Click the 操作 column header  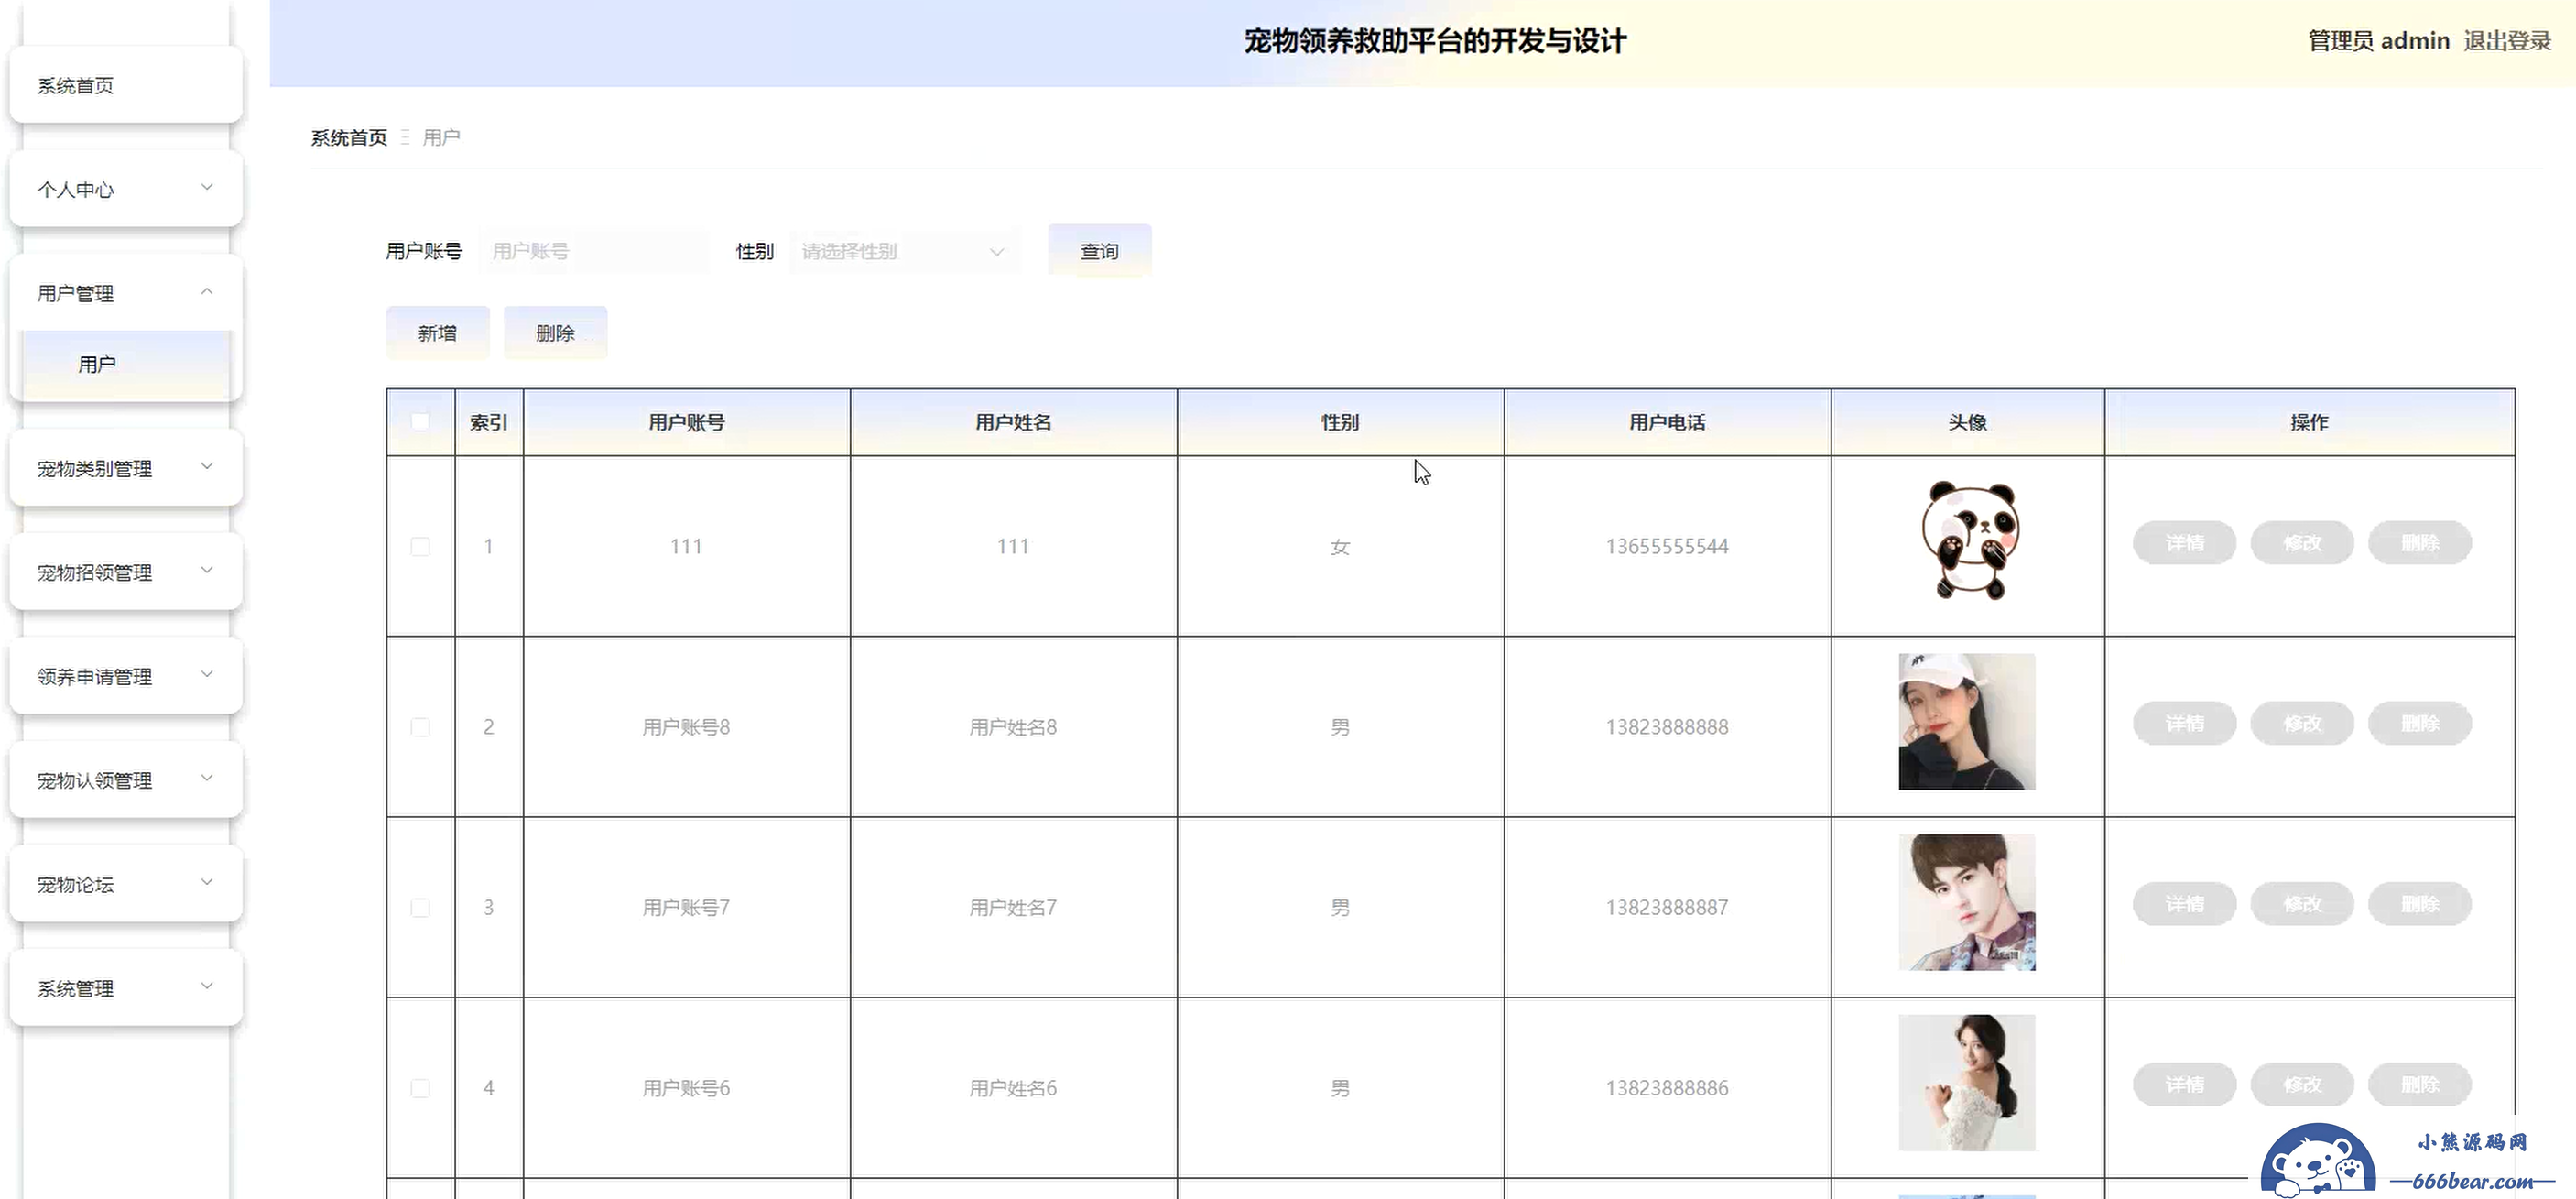tap(2309, 422)
